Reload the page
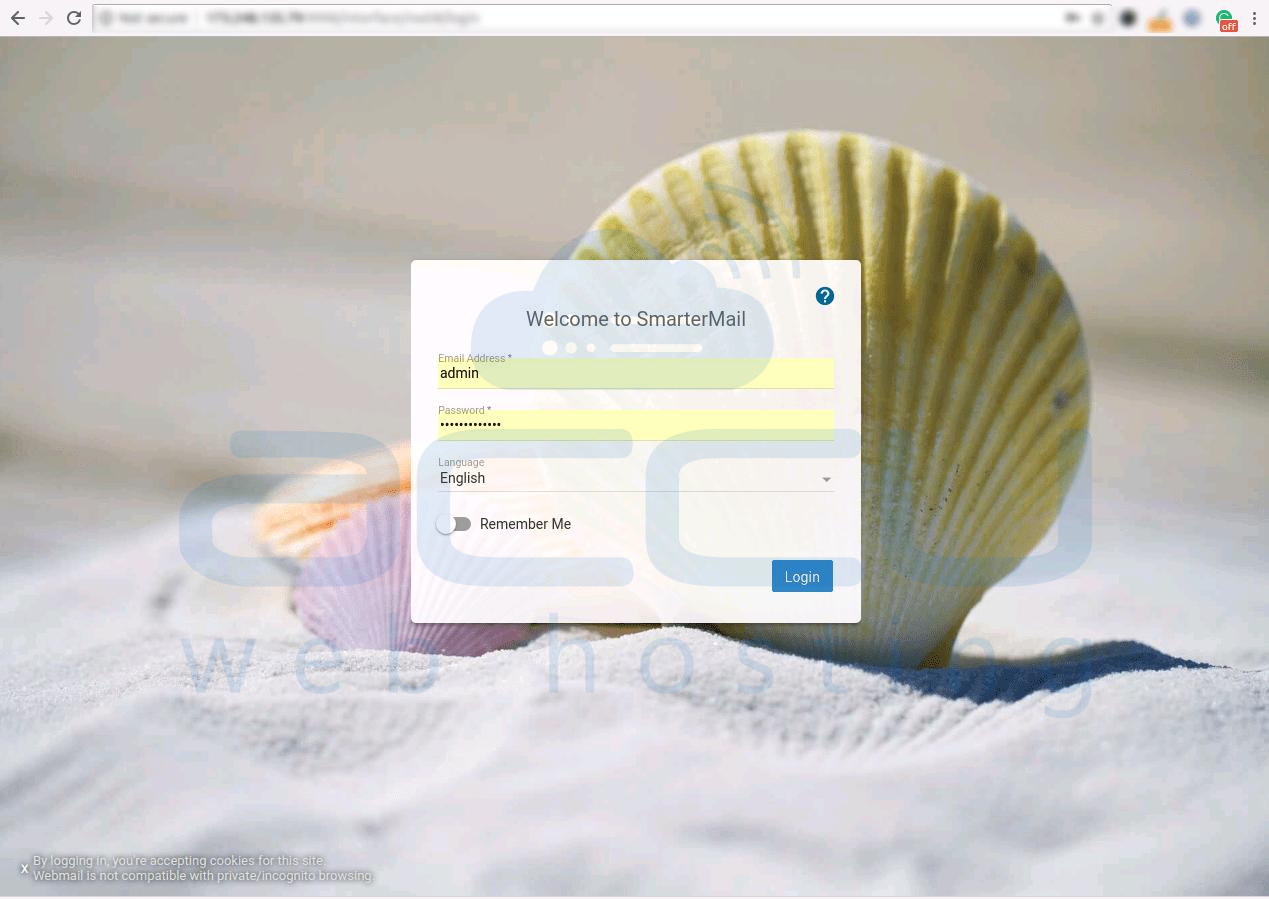Image resolution: width=1269 pixels, height=899 pixels. [x=73, y=18]
